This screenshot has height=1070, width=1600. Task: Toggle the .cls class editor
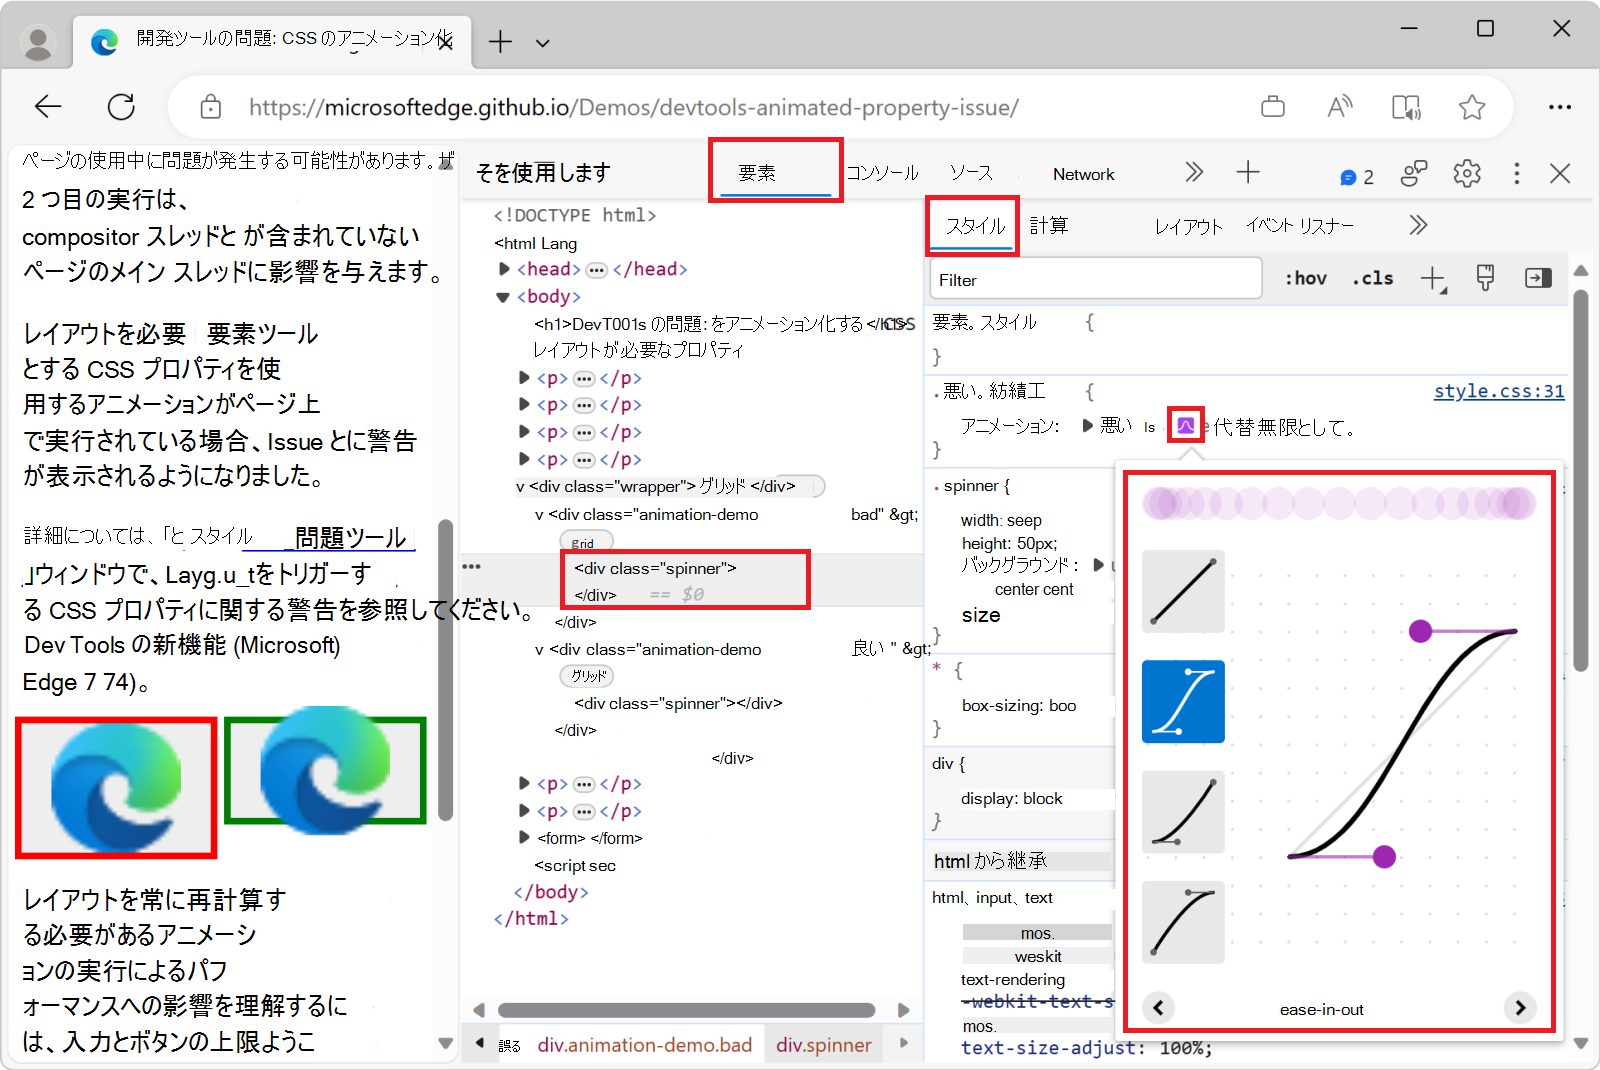point(1373,279)
